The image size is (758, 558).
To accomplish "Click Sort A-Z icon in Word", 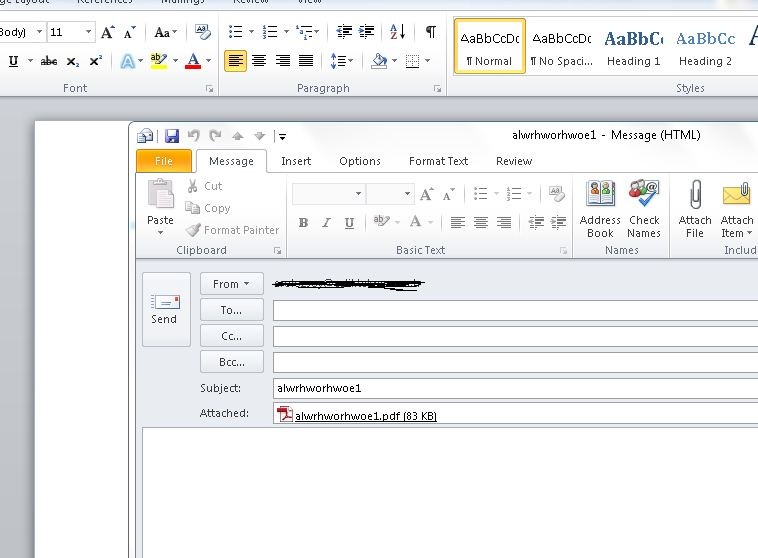I will (397, 32).
